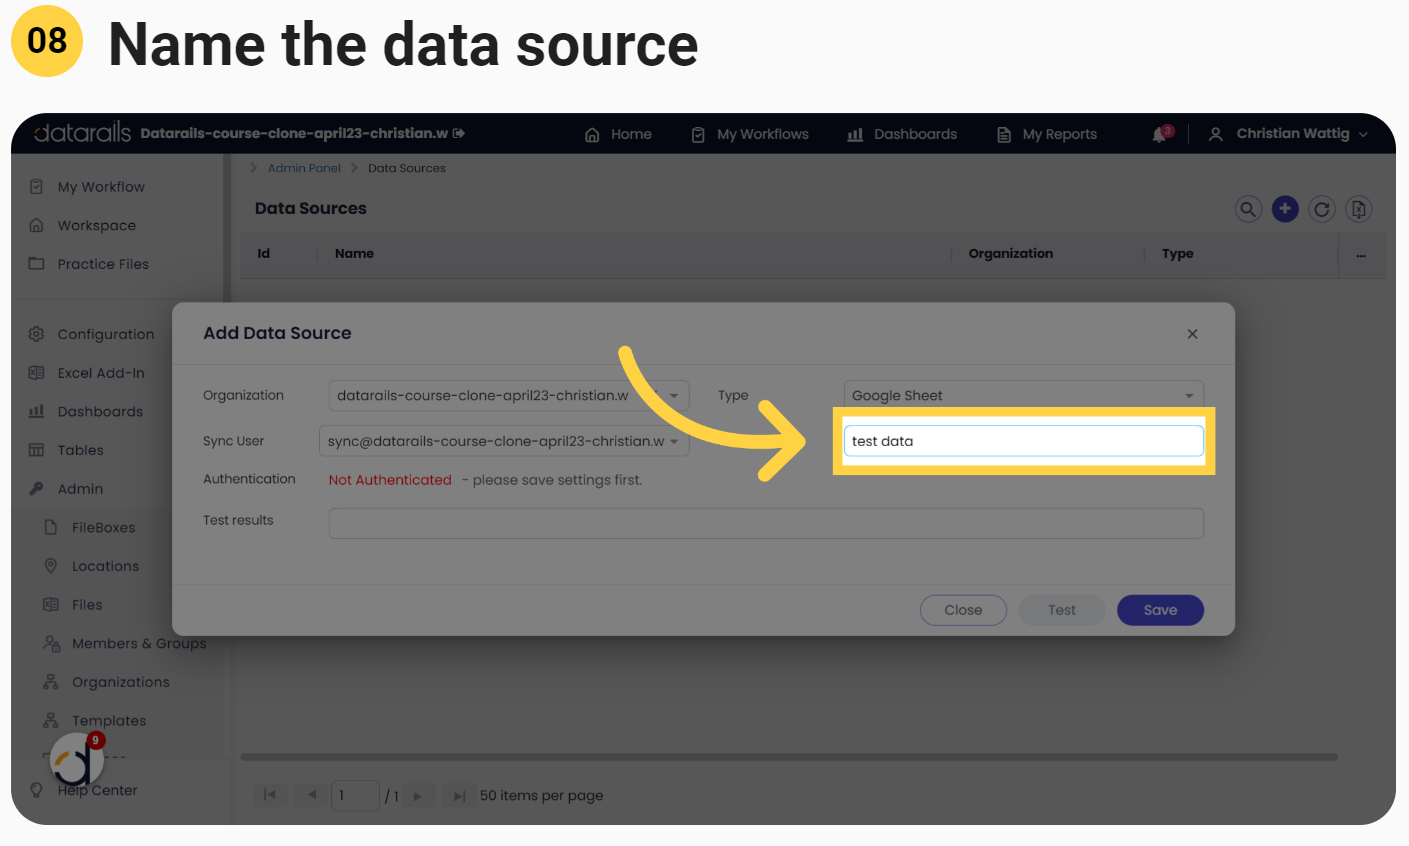The image size is (1409, 846).
Task: Click the Close button in dialog
Action: pyautogui.click(x=963, y=610)
